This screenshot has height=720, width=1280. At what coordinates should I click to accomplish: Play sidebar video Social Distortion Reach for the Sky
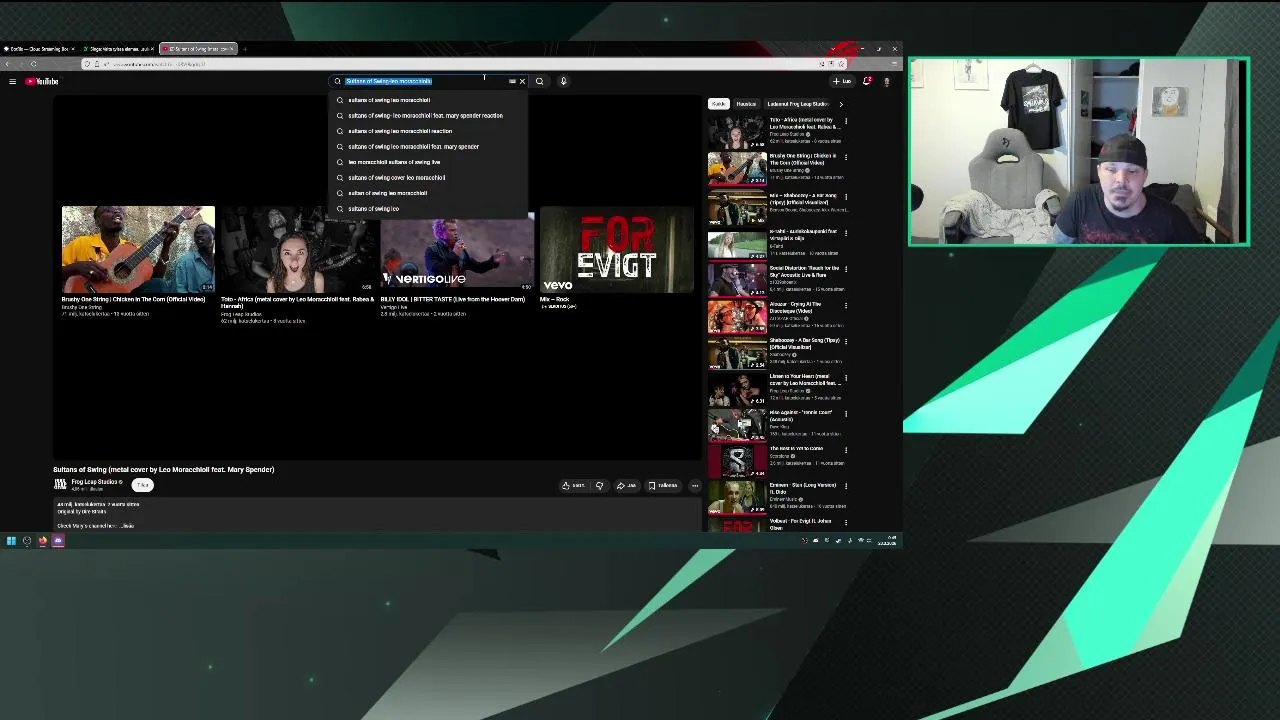(x=737, y=279)
